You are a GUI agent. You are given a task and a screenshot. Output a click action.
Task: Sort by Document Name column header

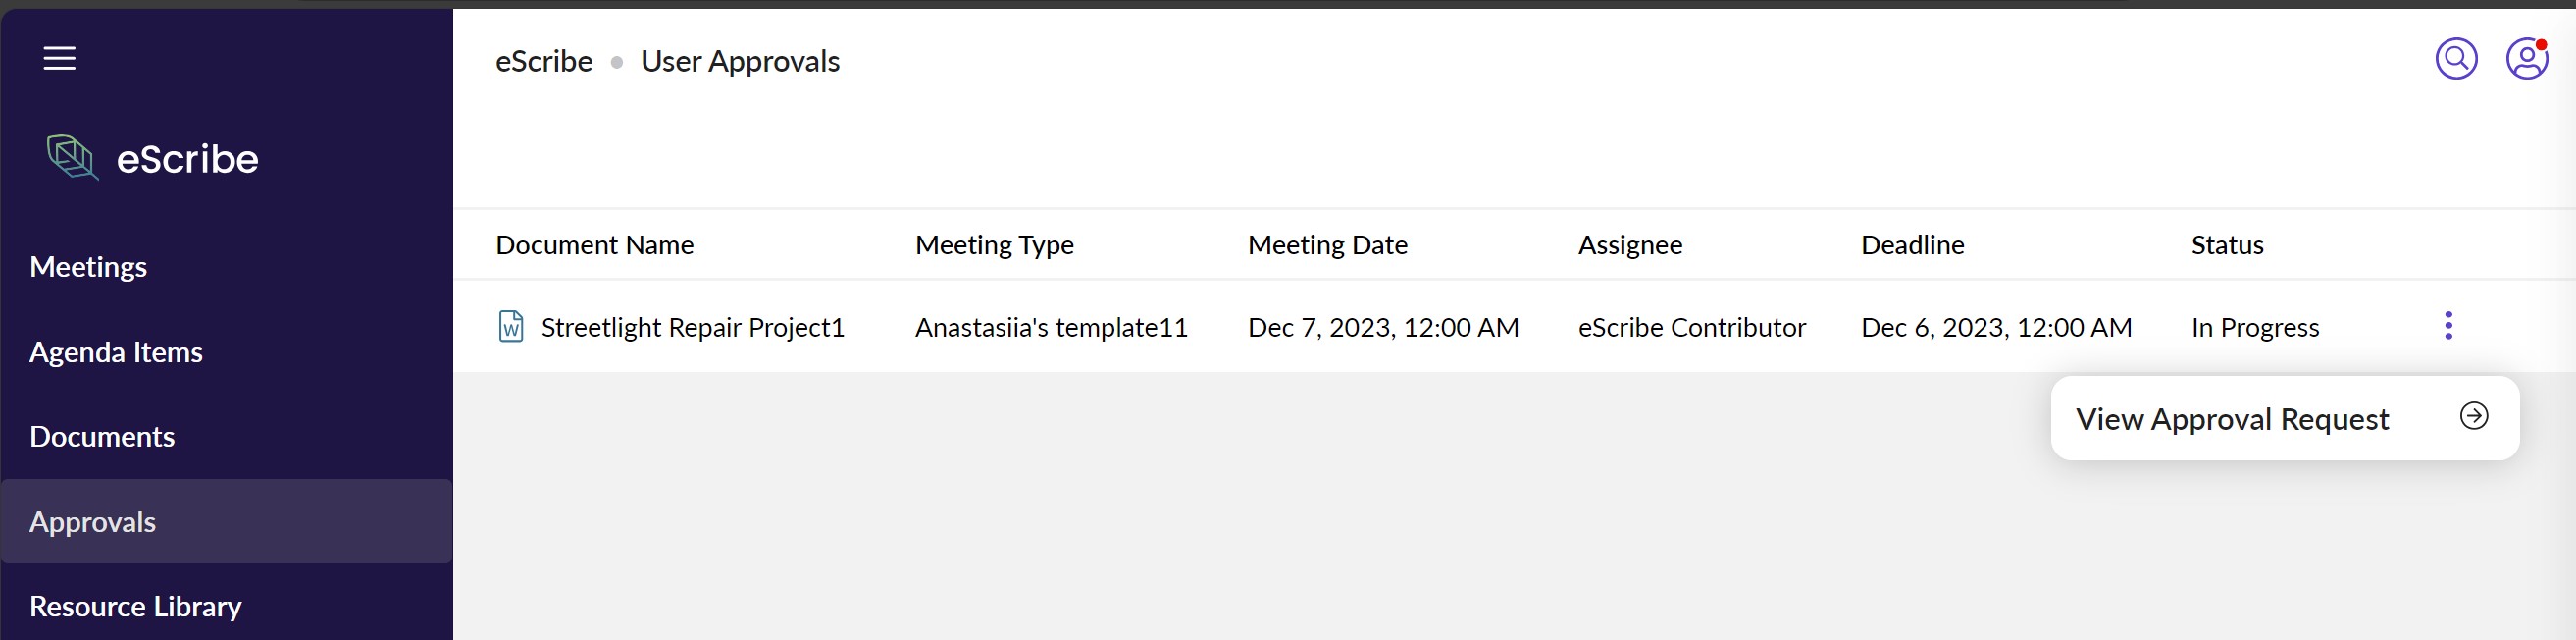pyautogui.click(x=594, y=245)
